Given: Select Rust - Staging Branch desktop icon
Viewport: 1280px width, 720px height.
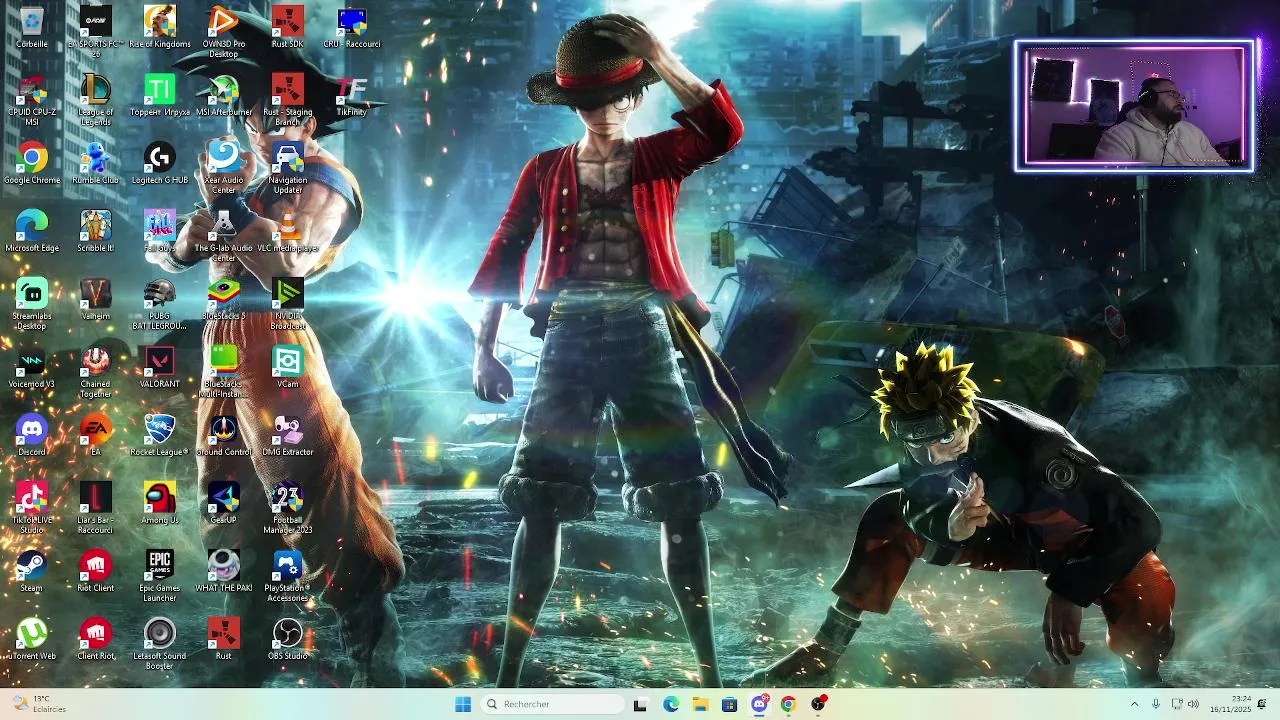Looking at the screenshot, I should pyautogui.click(x=288, y=100).
